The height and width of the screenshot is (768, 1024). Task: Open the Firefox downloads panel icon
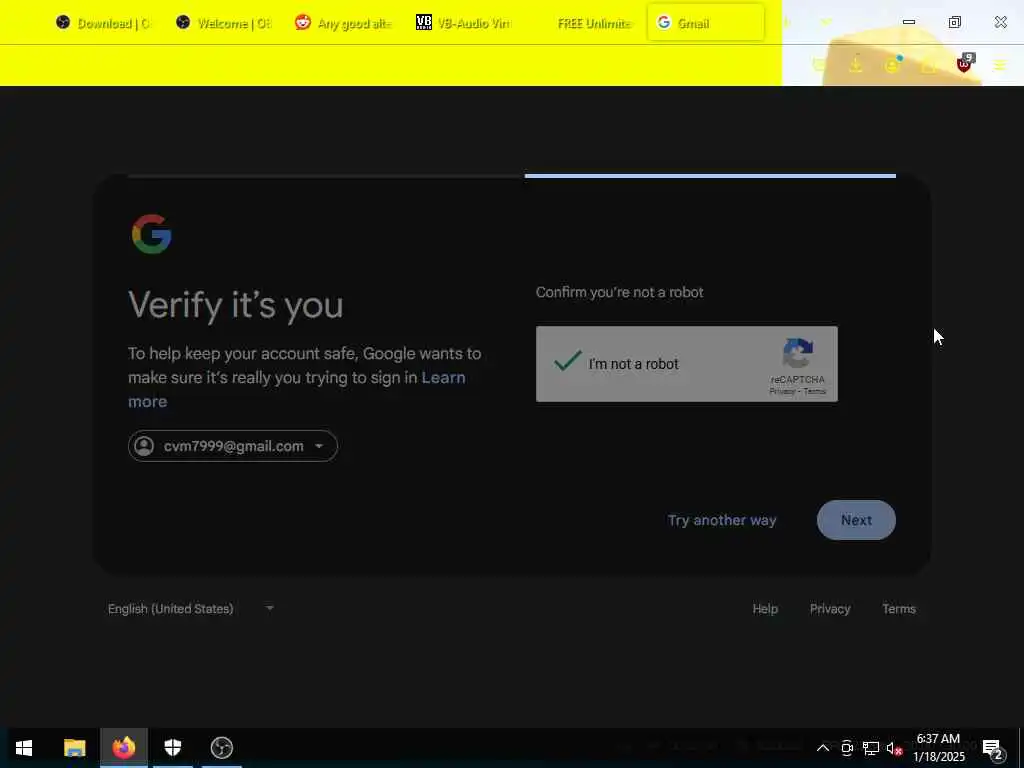click(x=856, y=64)
